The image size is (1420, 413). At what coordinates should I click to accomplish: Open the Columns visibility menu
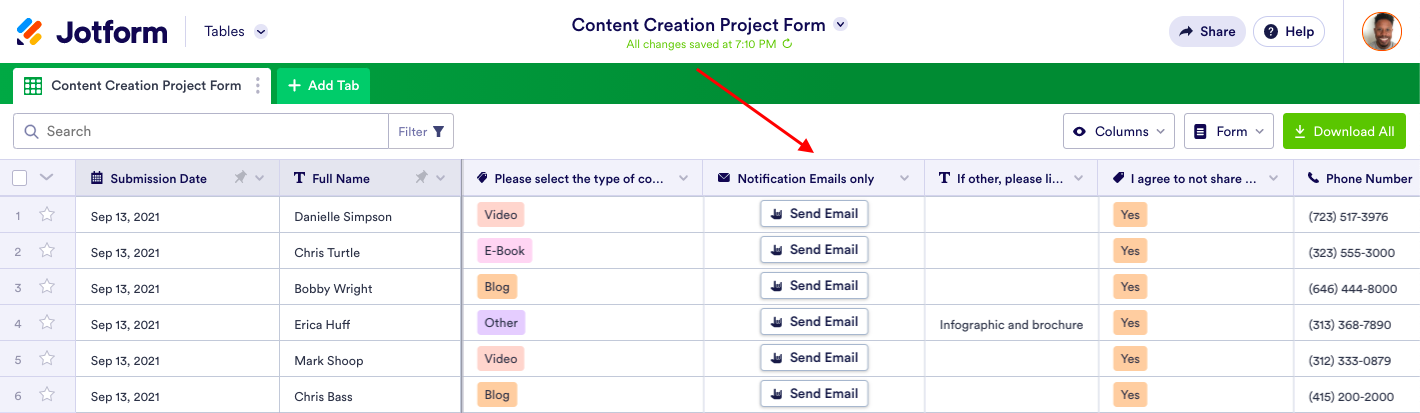1120,131
